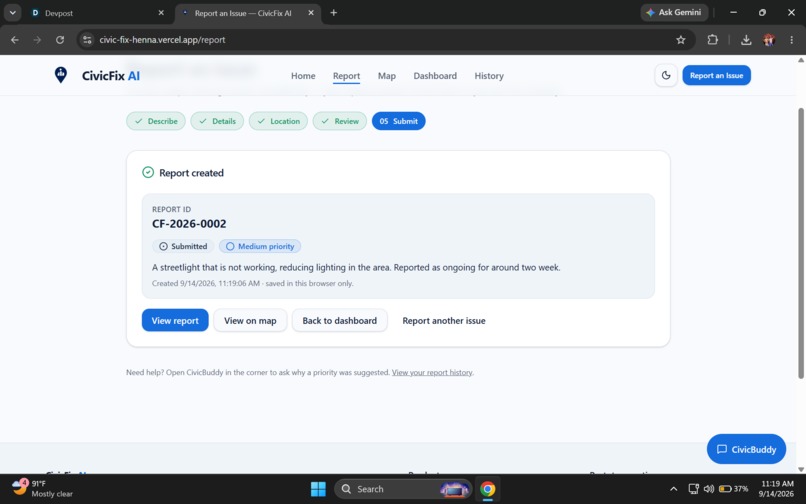Click the Chrome profile avatar

click(x=769, y=40)
